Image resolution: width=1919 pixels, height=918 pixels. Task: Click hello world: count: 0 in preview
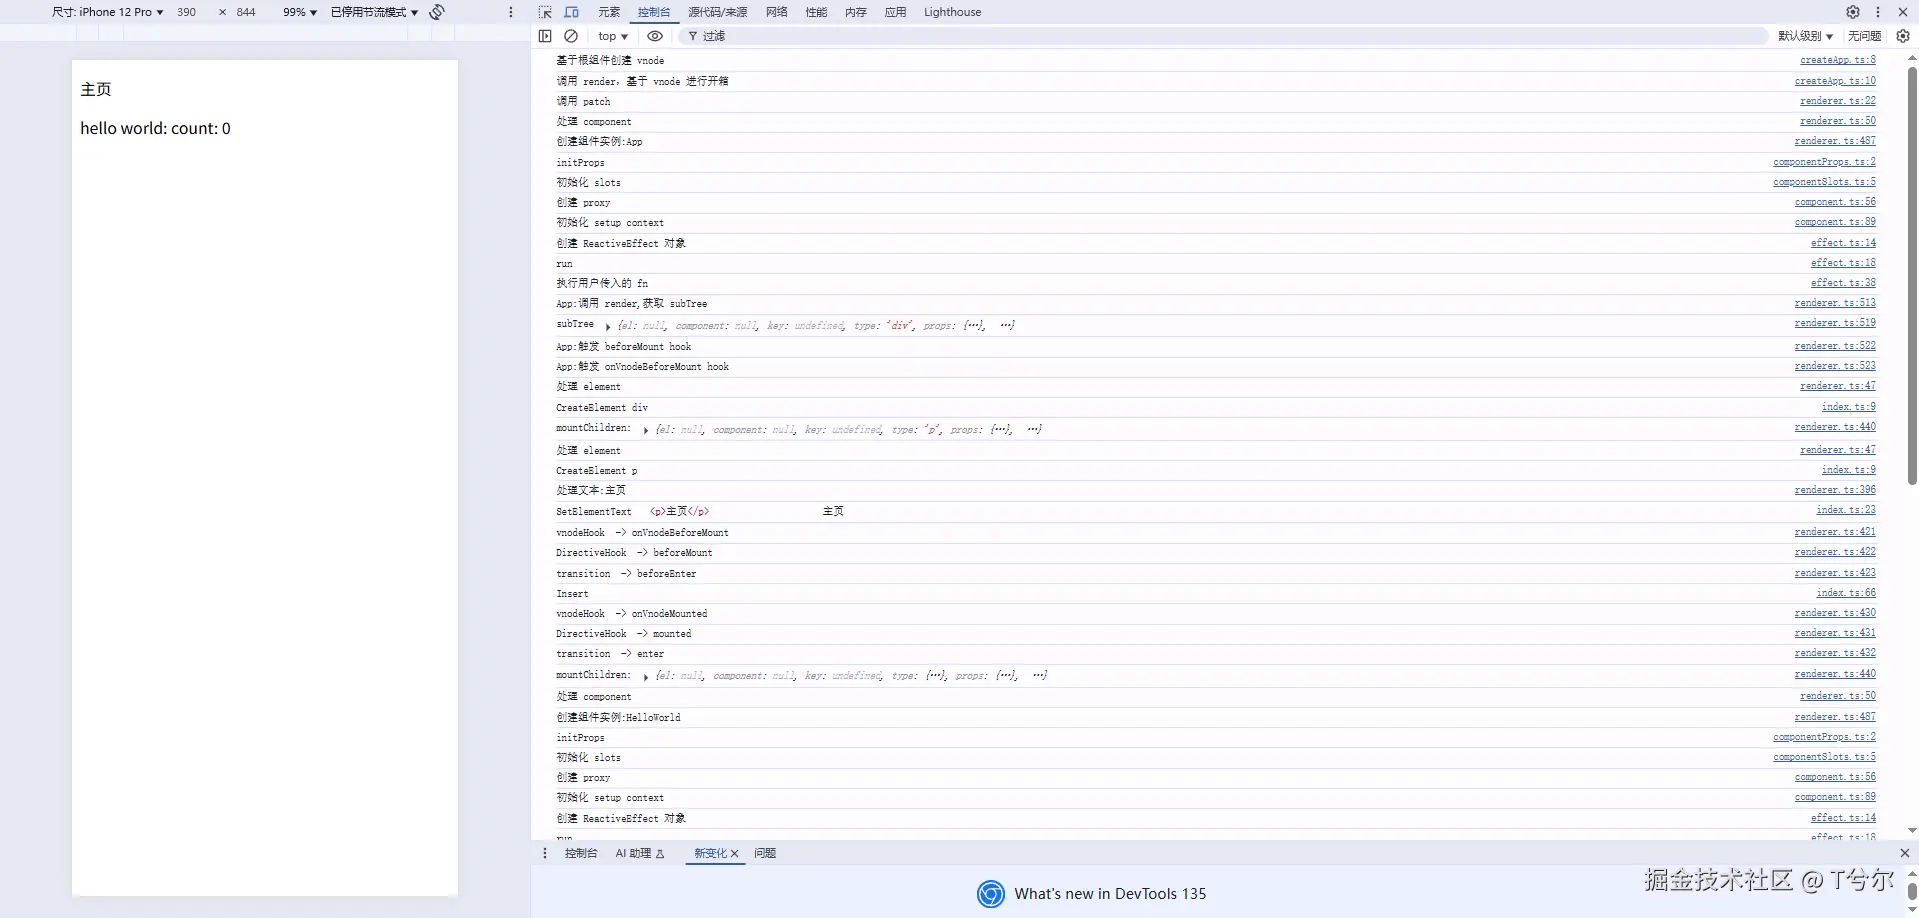155,128
